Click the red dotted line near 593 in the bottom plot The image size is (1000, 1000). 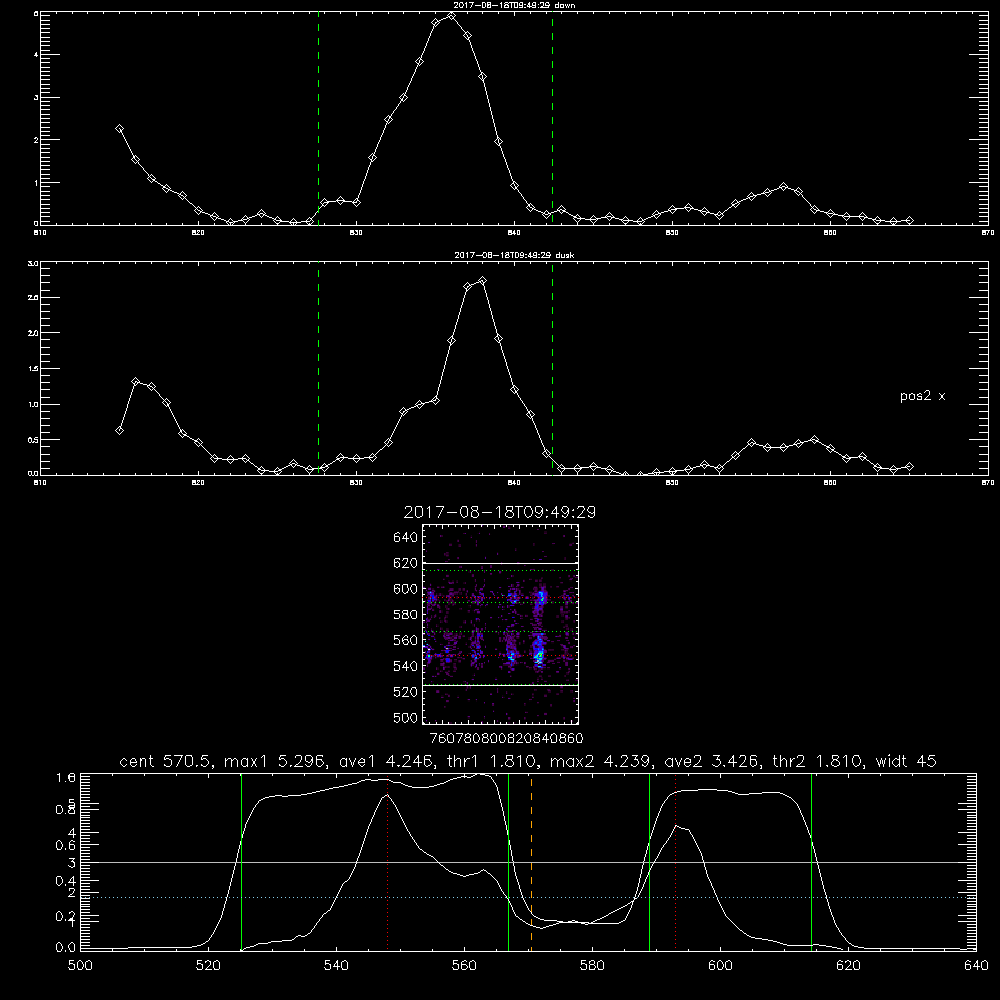675,861
